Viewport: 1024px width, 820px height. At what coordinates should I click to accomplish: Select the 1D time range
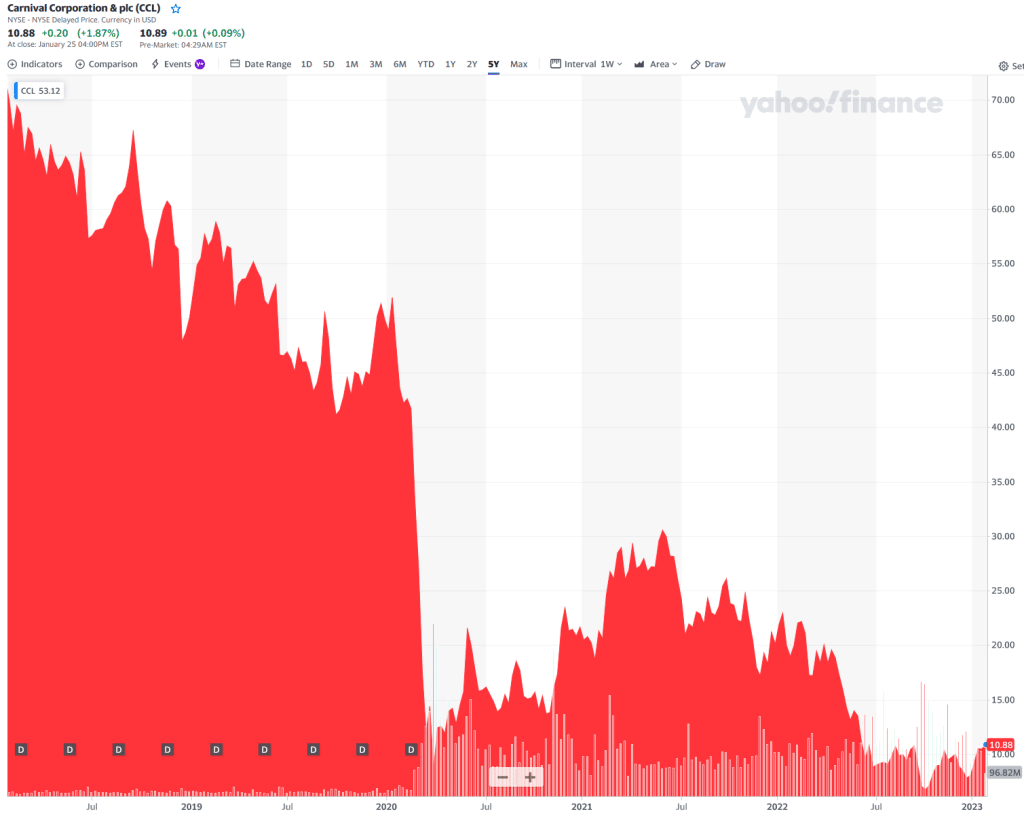pos(306,64)
